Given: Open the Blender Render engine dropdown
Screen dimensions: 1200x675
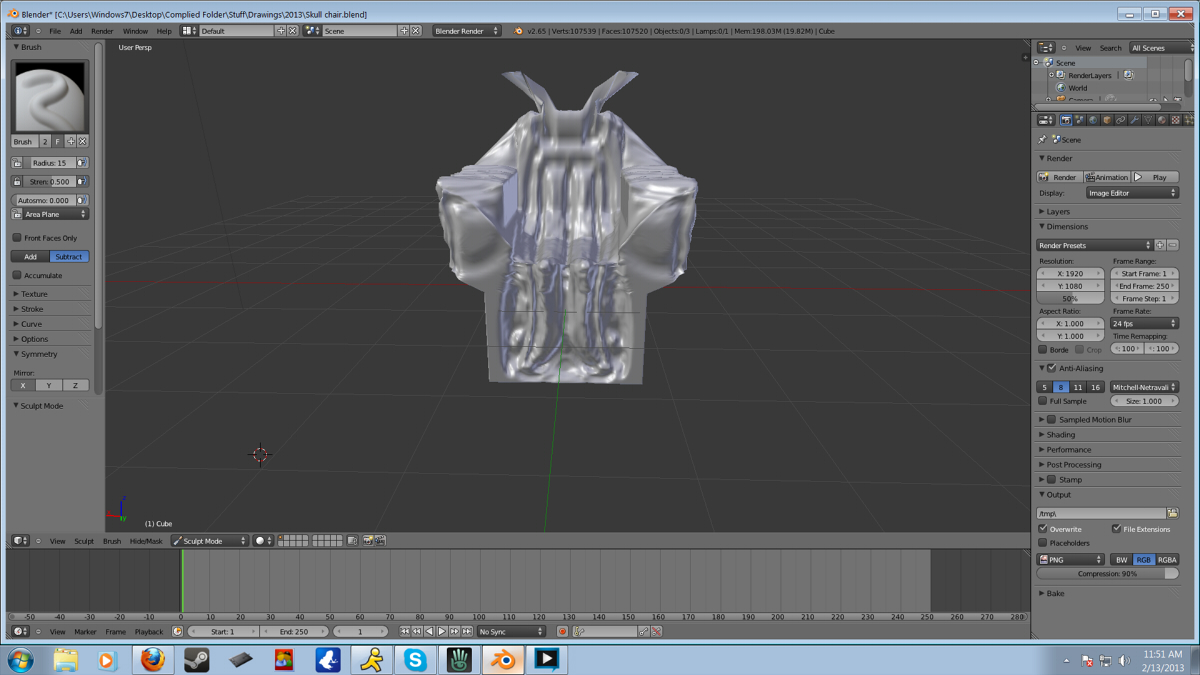Looking at the screenshot, I should coord(466,31).
